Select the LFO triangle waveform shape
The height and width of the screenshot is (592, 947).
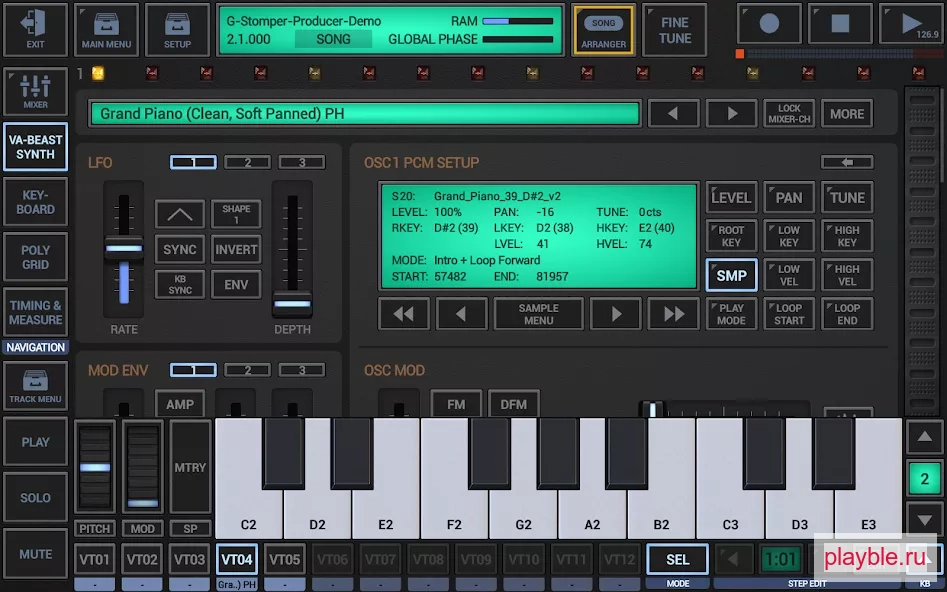[x=179, y=214]
